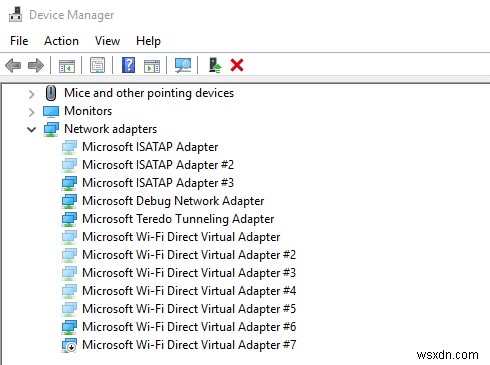Click the Forward arrow toolbar icon
The width and height of the screenshot is (490, 365).
pyautogui.click(x=36, y=65)
